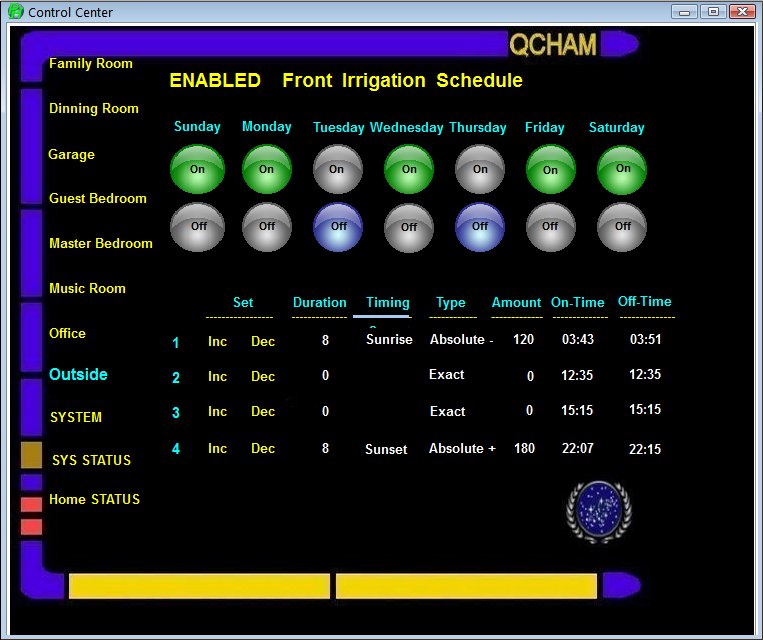
Task: Open the SYSTEM menu item
Action: (76, 418)
